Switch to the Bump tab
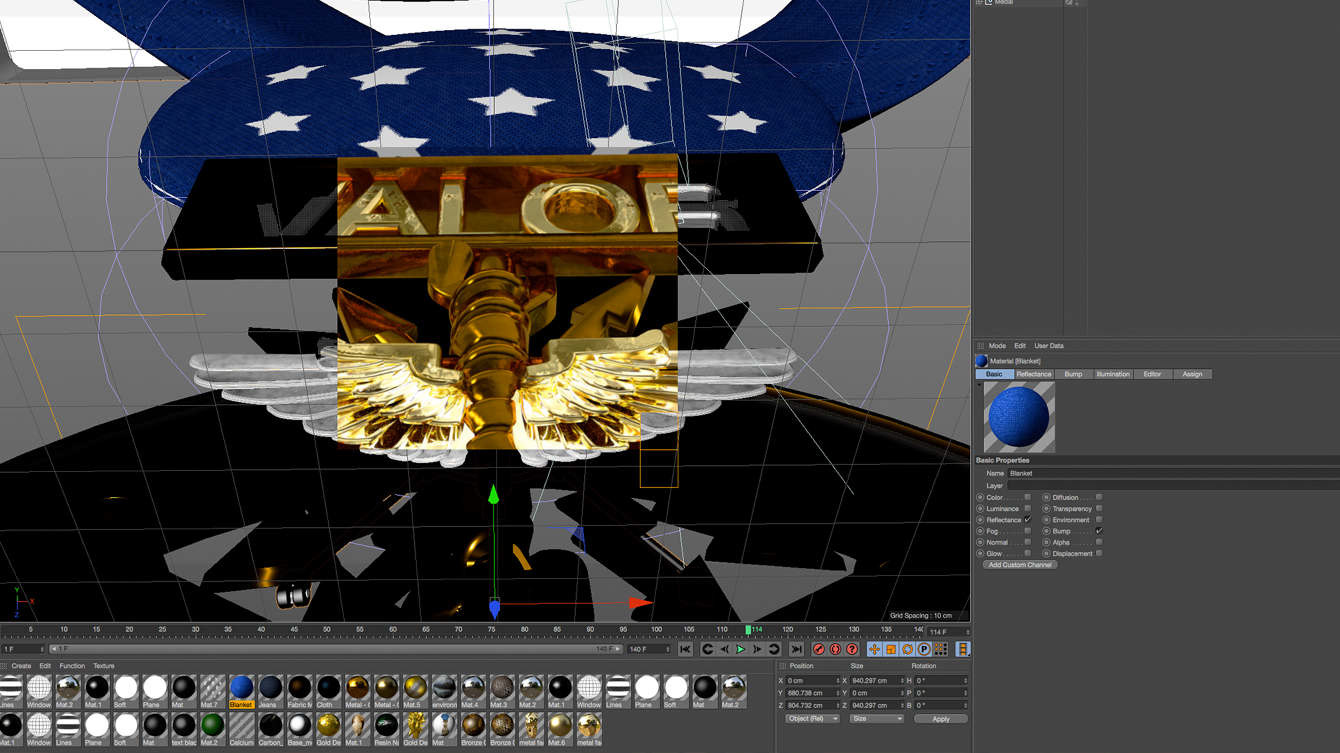Screen dimensions: 1340x753 click(1073, 374)
